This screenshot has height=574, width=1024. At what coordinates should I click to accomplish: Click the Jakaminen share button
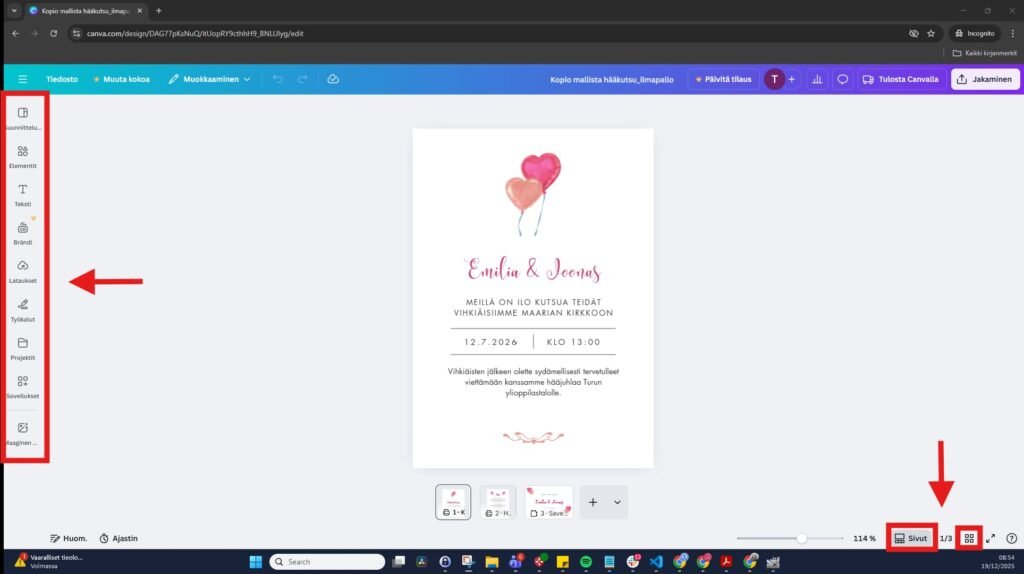click(x=985, y=79)
